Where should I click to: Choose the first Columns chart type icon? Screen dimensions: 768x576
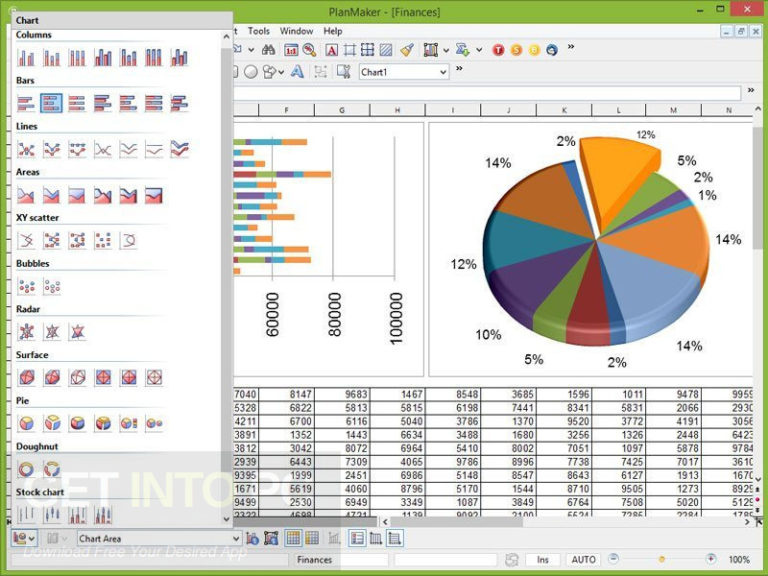coord(26,57)
